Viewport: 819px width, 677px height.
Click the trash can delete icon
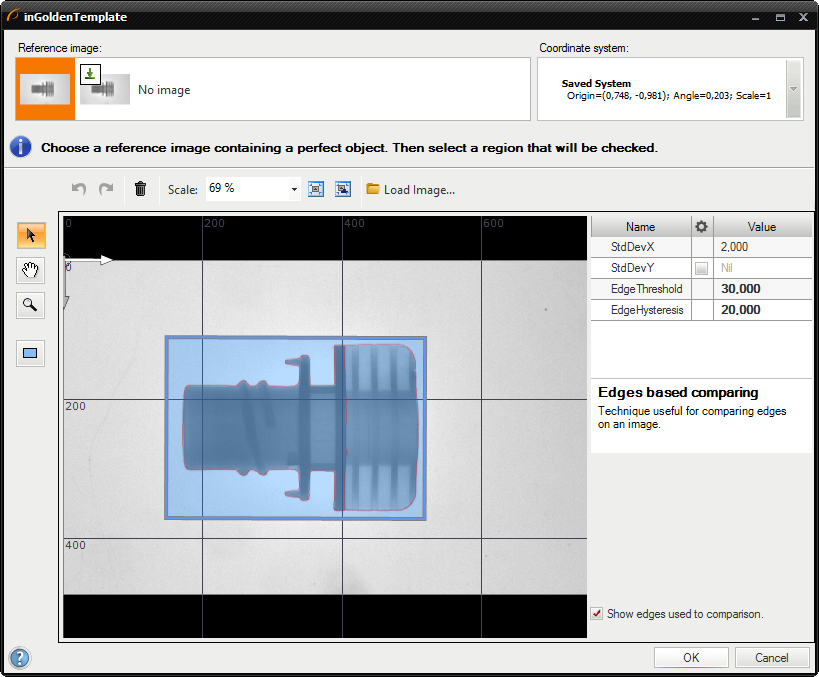141,189
